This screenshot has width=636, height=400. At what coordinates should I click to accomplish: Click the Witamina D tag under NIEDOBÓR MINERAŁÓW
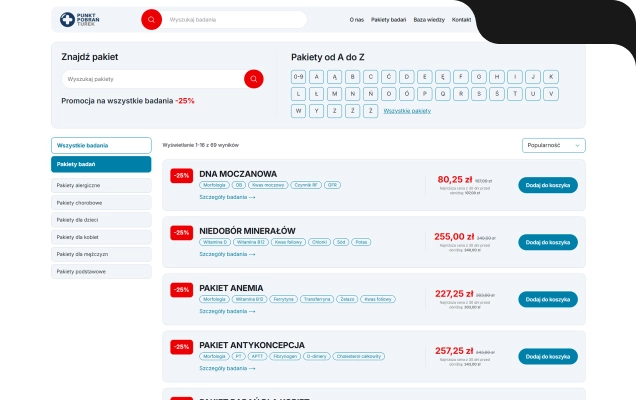[215, 242]
